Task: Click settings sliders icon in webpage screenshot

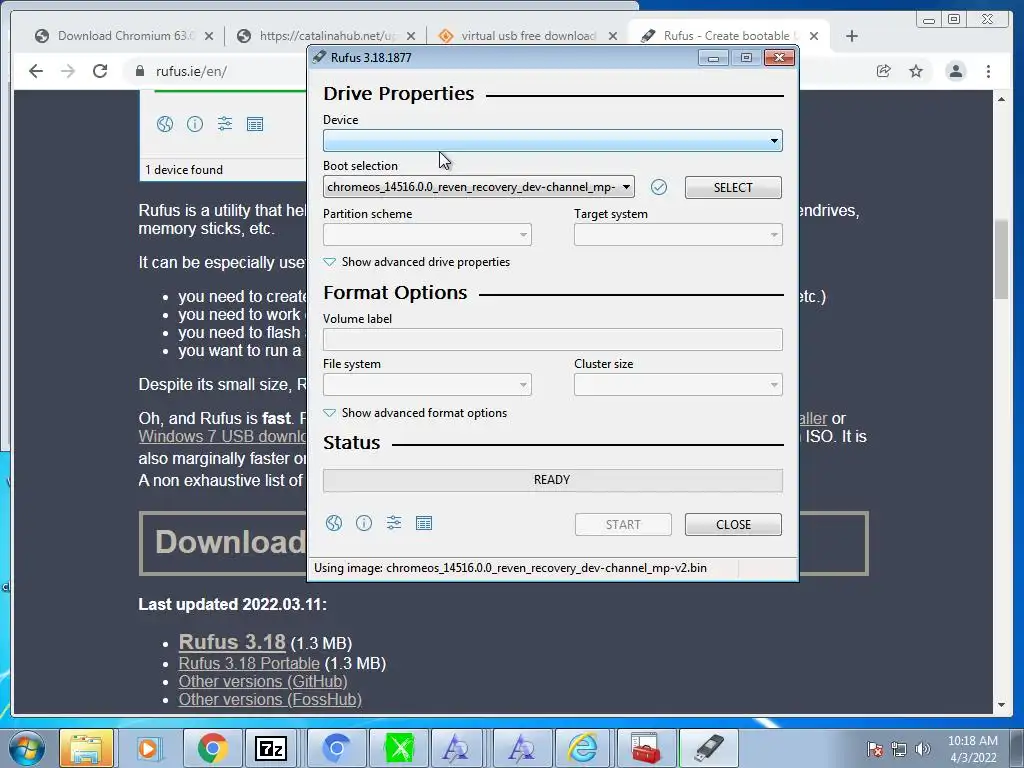Action: pos(225,124)
